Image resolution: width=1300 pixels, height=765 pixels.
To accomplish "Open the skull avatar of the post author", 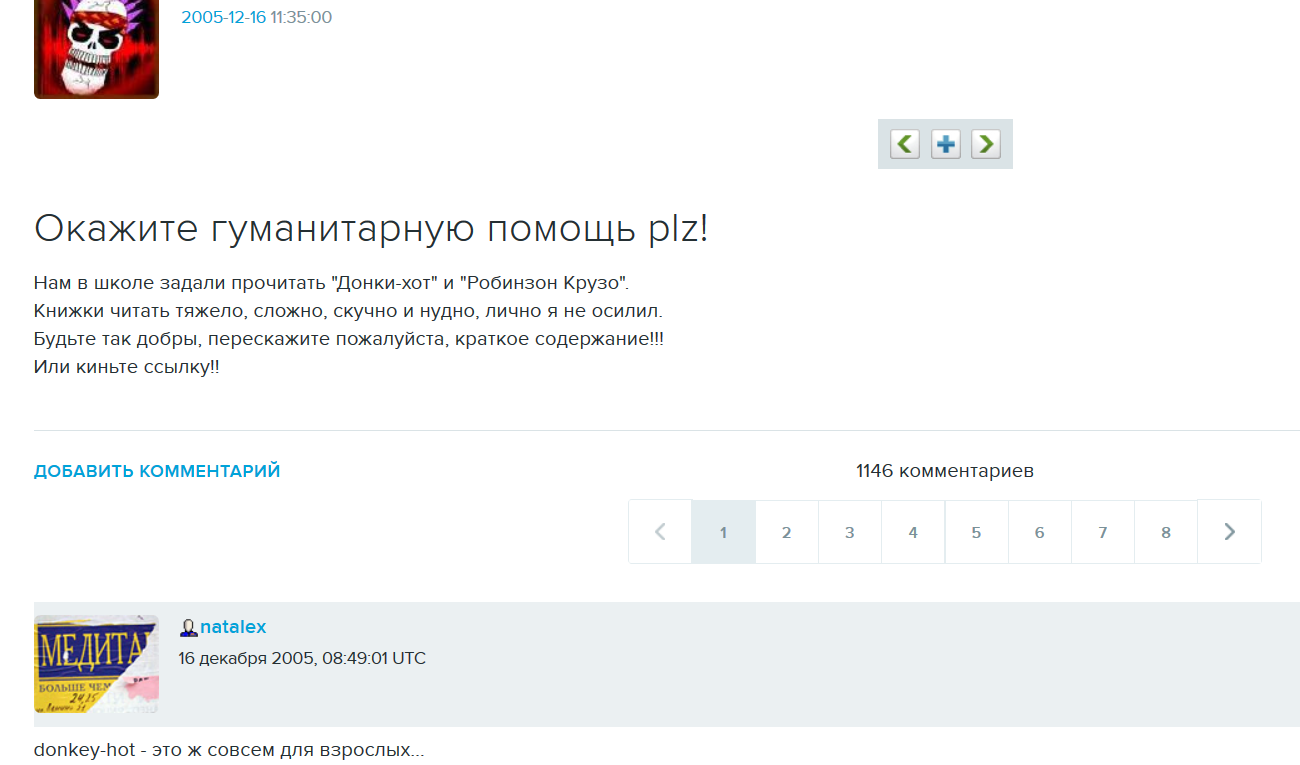I will 96,49.
